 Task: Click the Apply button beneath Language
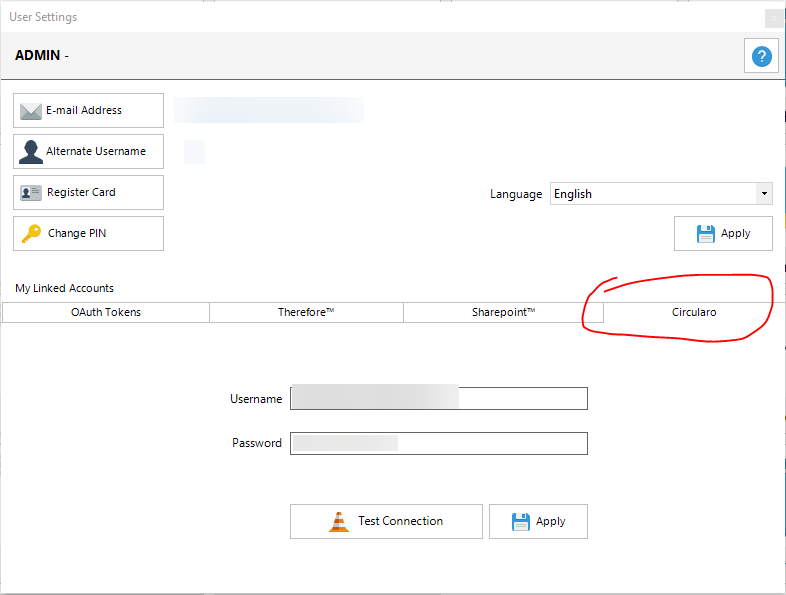point(723,234)
